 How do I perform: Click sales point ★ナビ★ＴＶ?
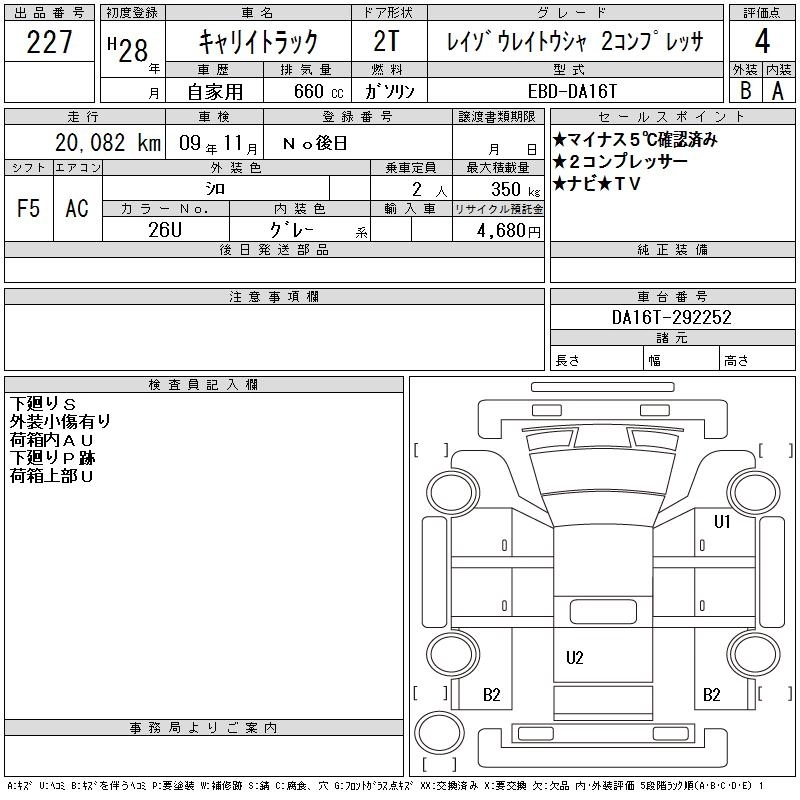coord(596,184)
